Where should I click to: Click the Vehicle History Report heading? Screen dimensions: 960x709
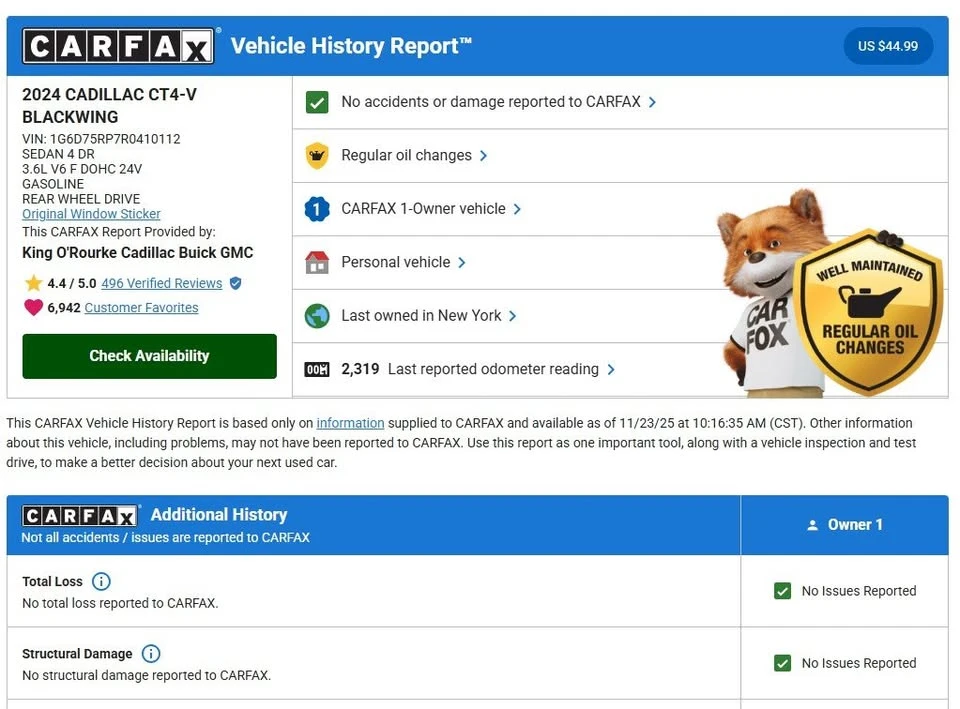point(351,46)
